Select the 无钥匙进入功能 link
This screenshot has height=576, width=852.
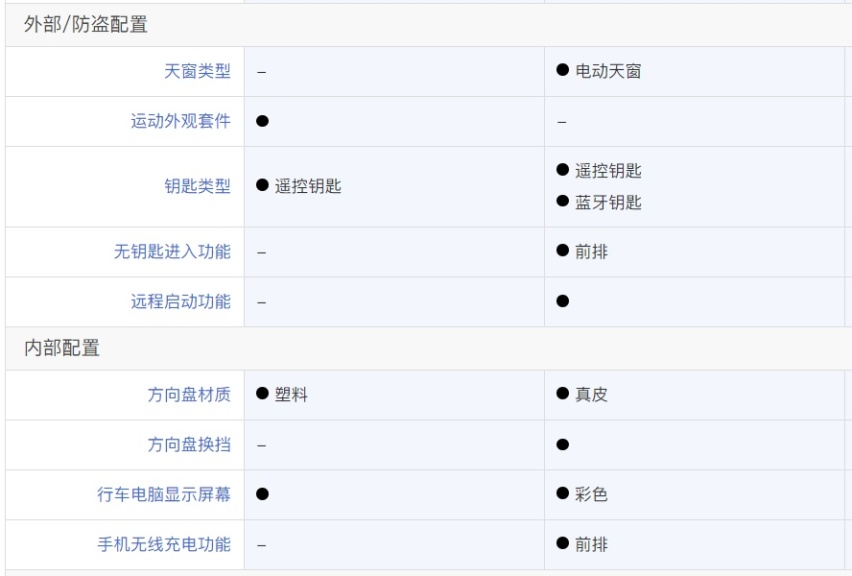point(172,252)
